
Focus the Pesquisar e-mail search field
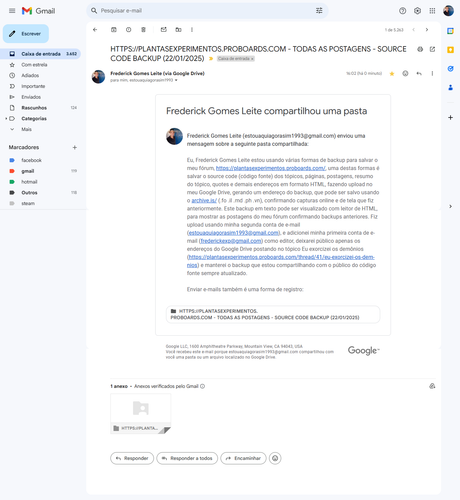(x=207, y=11)
